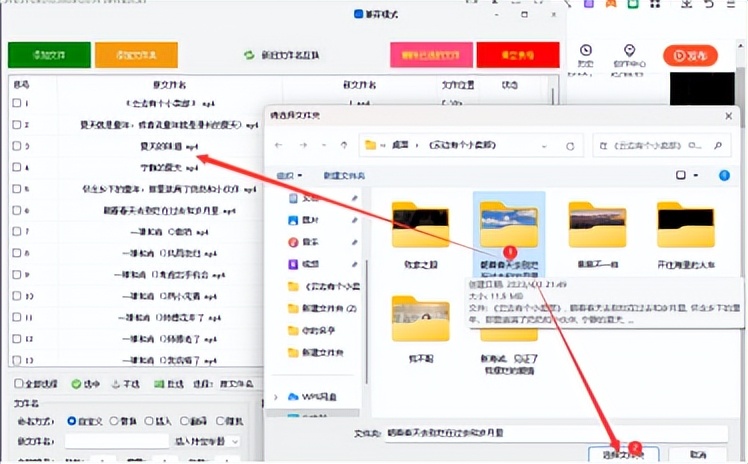Click the search magnifier icon in dialog
This screenshot has height=464, width=748.
tap(718, 145)
